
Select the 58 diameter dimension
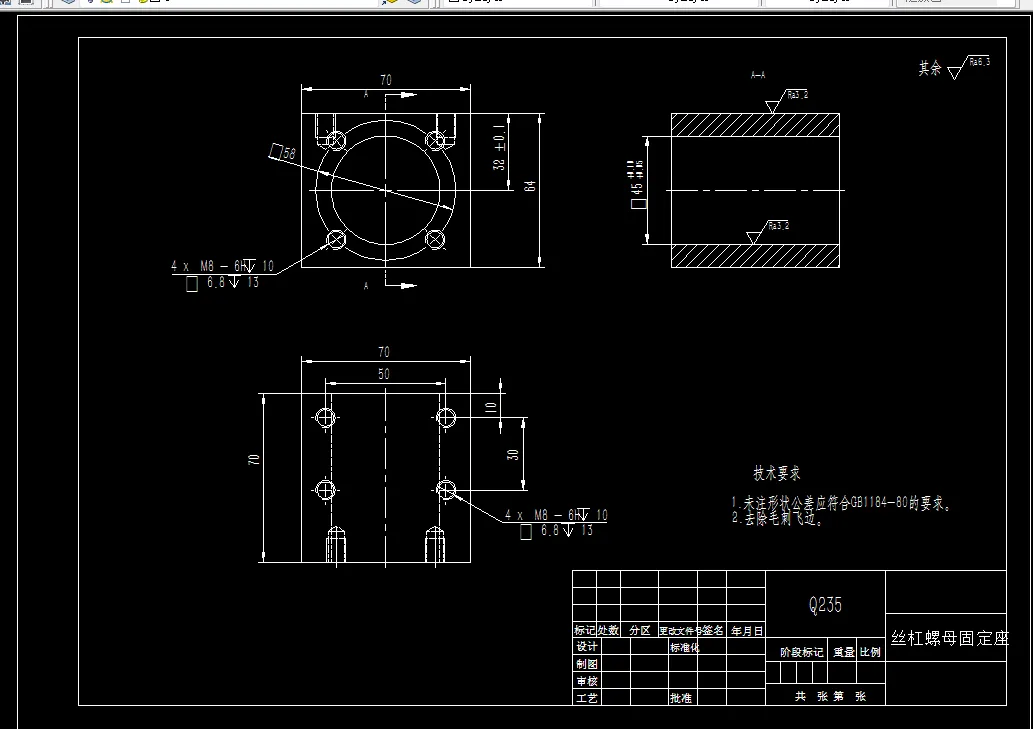pyautogui.click(x=283, y=153)
